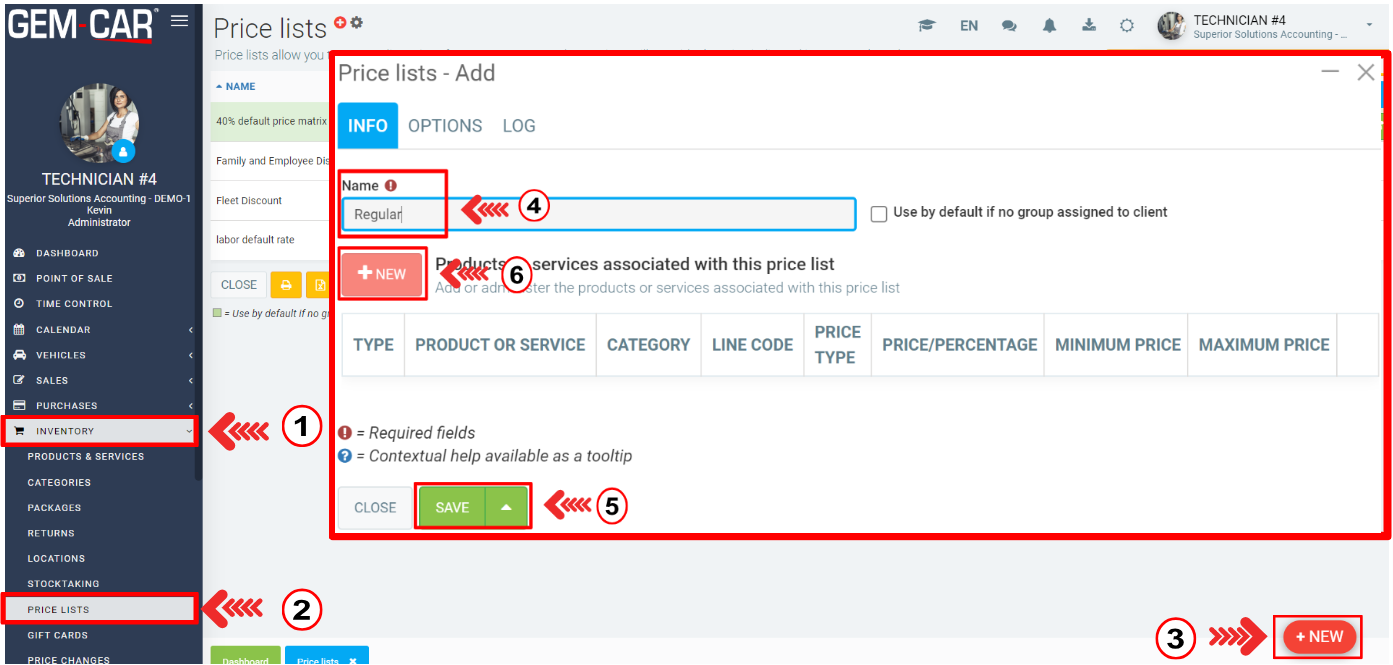Open the chat messages icon
The image size is (1393, 665).
click(1009, 26)
